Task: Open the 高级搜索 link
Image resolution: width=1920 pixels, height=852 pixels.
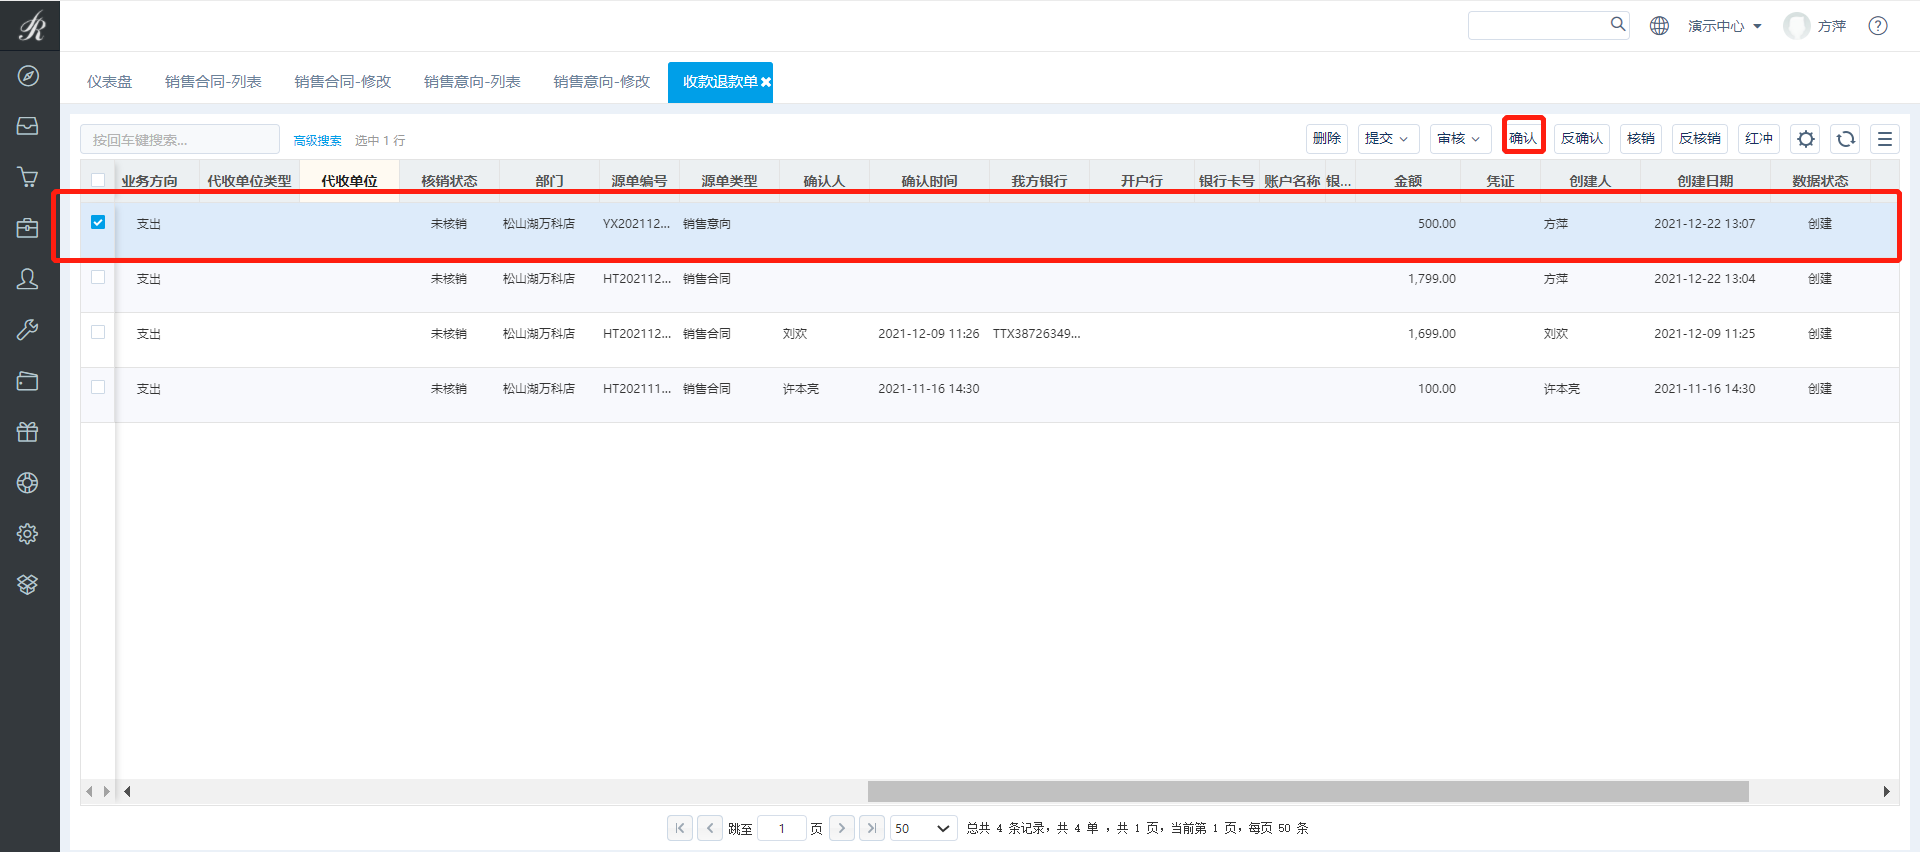Action: pyautogui.click(x=317, y=141)
